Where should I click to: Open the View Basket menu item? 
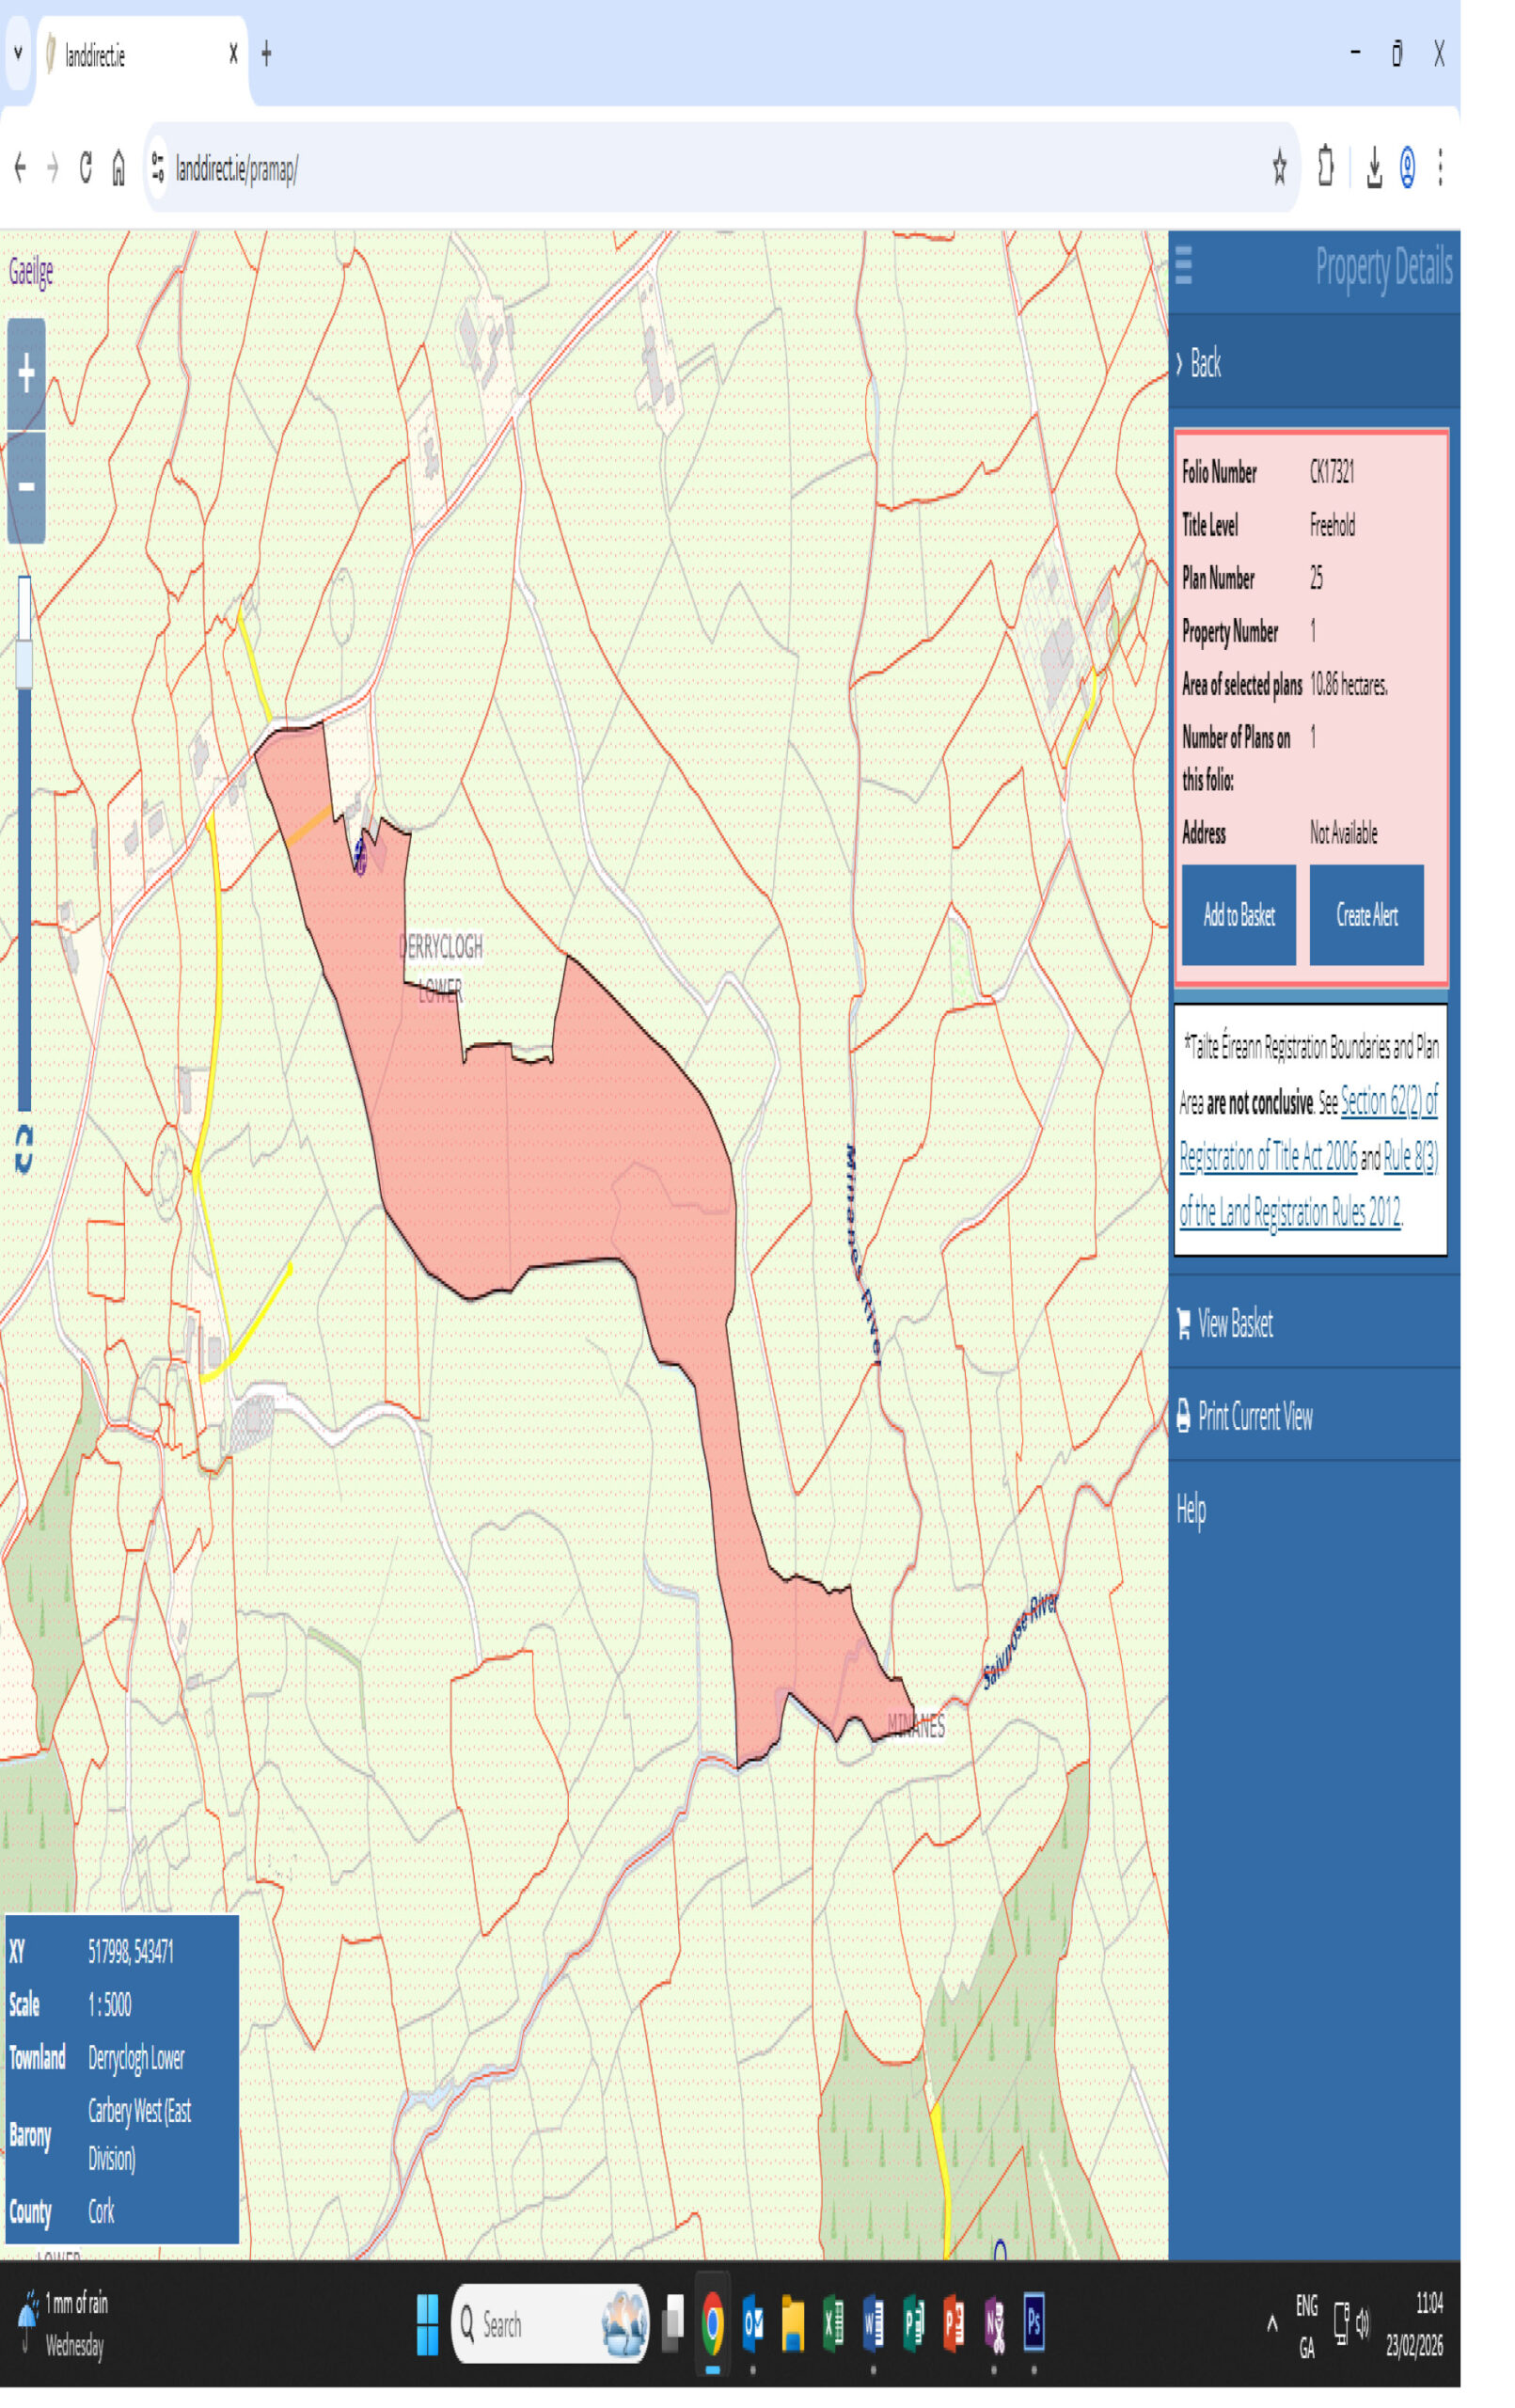tap(1234, 1324)
